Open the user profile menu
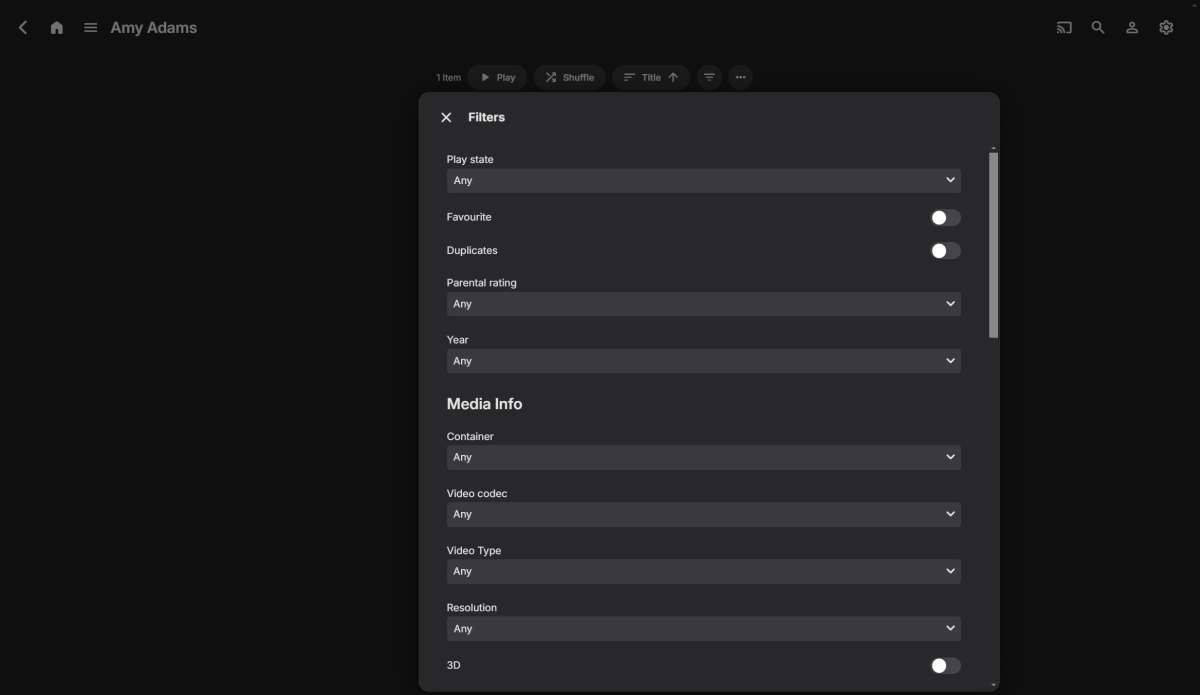The width and height of the screenshot is (1200, 695). [1131, 27]
